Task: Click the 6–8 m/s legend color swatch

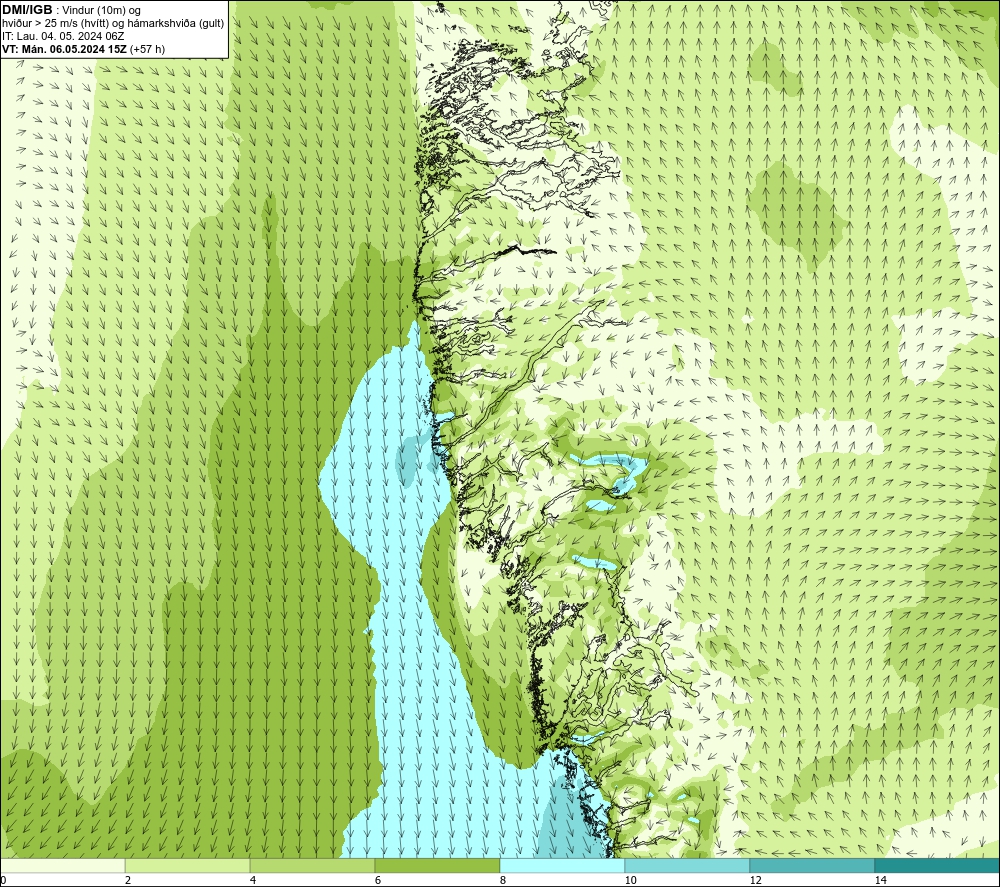Action: click(x=438, y=865)
